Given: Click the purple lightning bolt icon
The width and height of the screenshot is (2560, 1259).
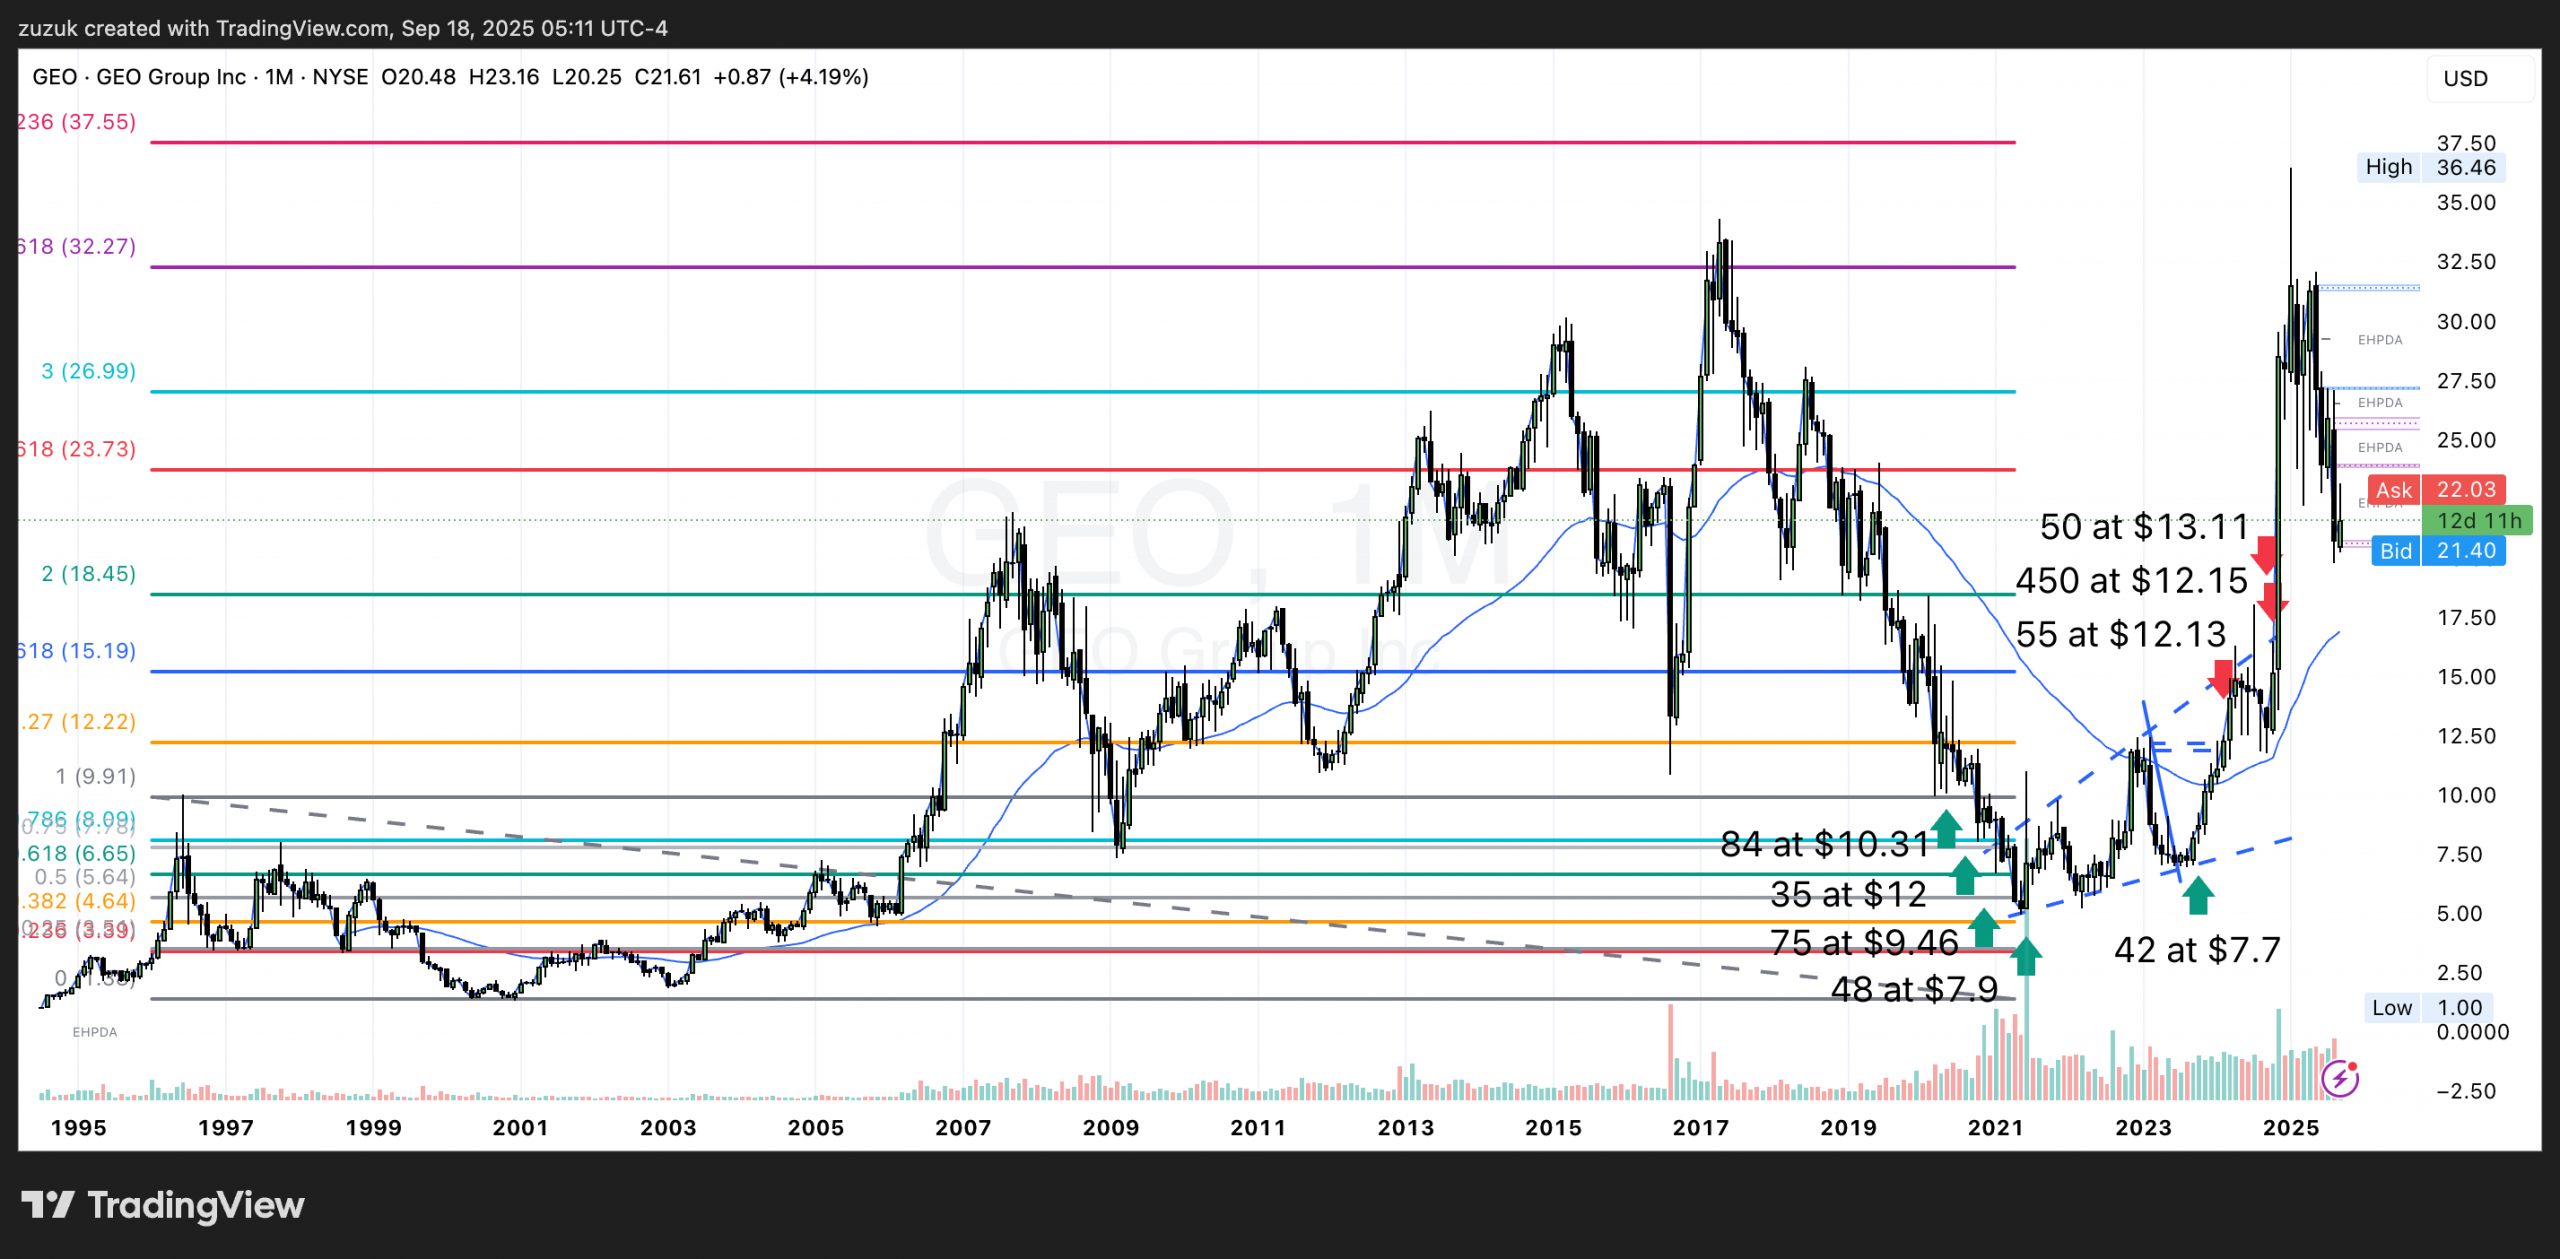Looking at the screenshot, I should click(2339, 1079).
